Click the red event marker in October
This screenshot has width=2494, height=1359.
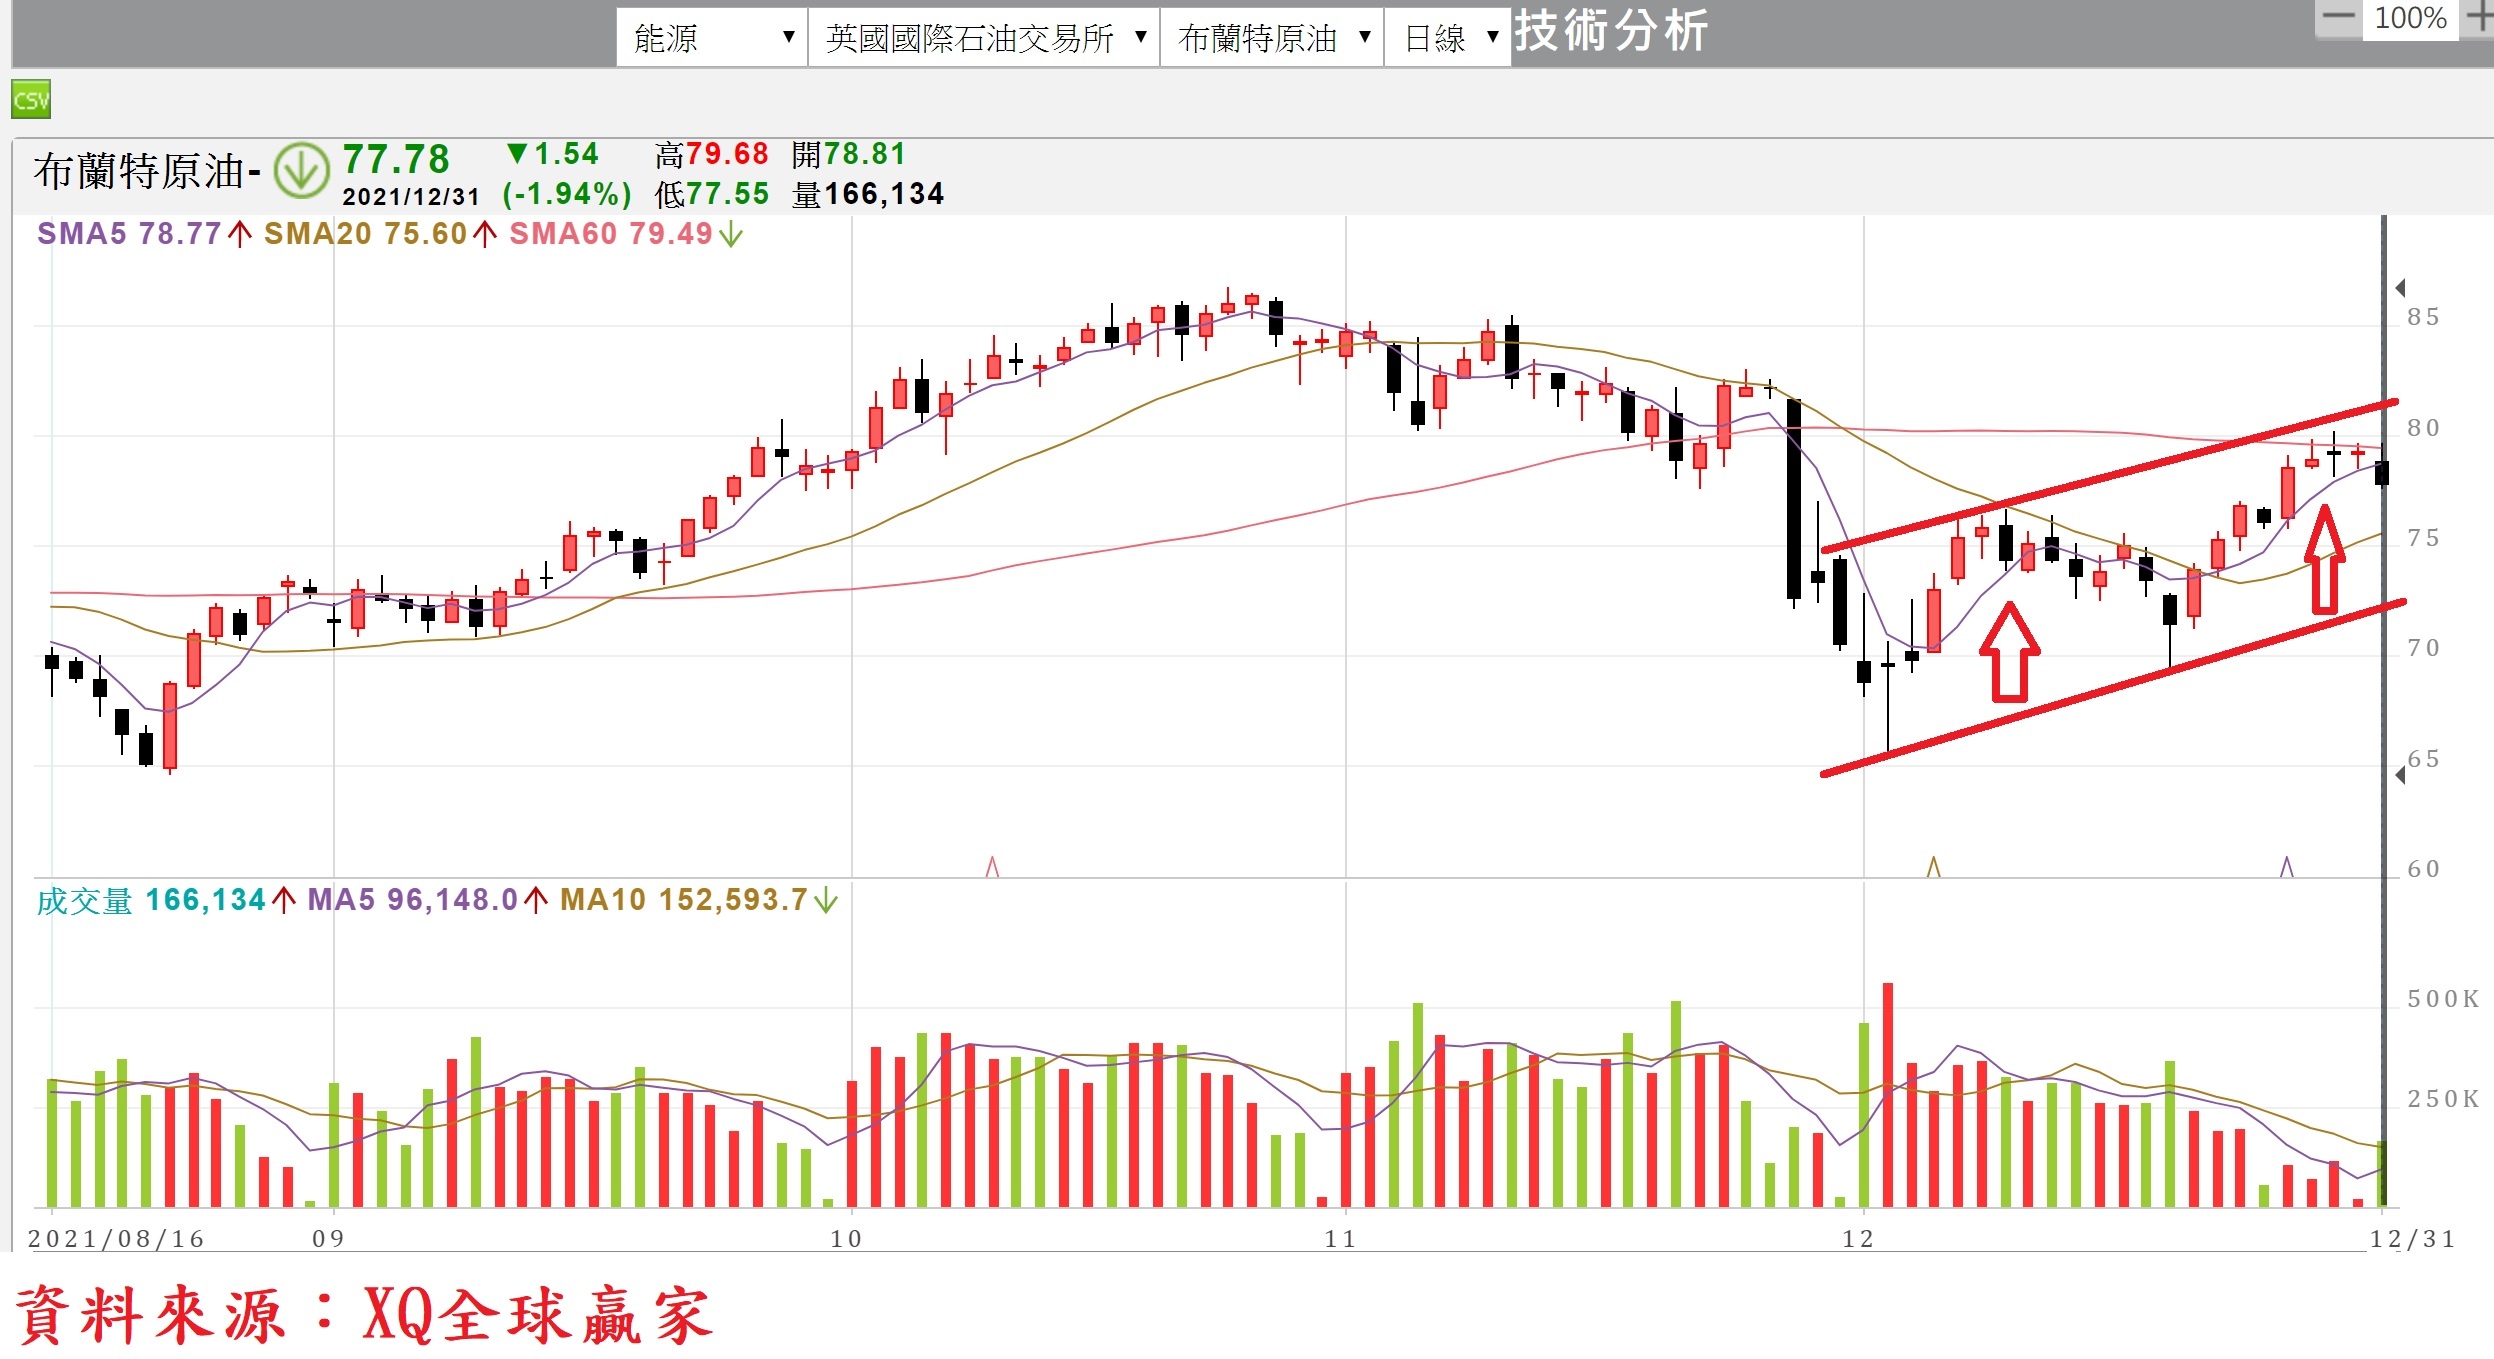[992, 866]
